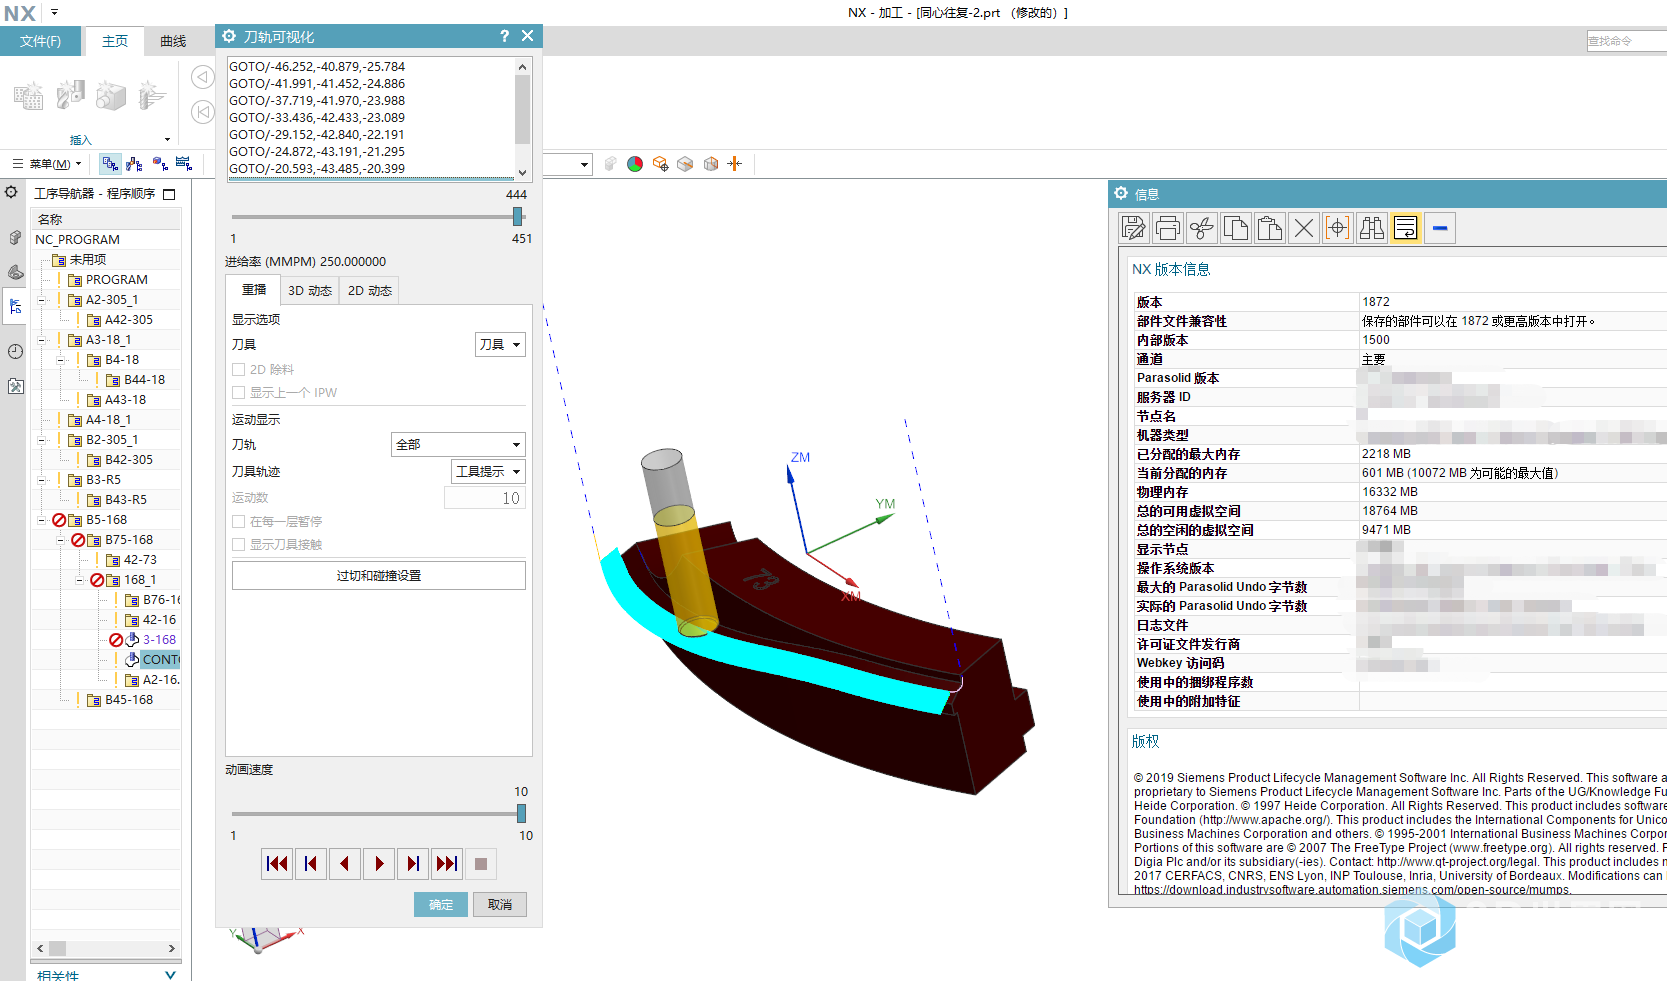Click the Copy icon in Information window
1667x981 pixels.
point(1236,228)
